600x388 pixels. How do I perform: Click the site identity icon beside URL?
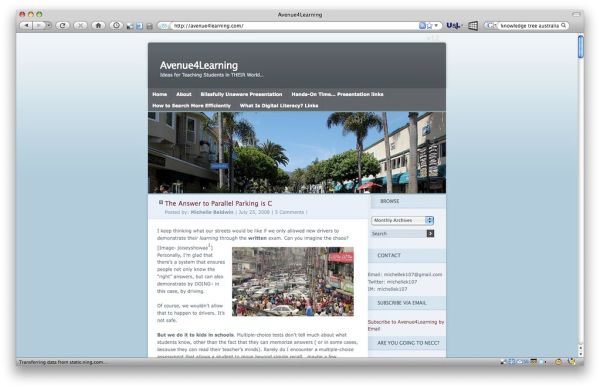point(165,26)
